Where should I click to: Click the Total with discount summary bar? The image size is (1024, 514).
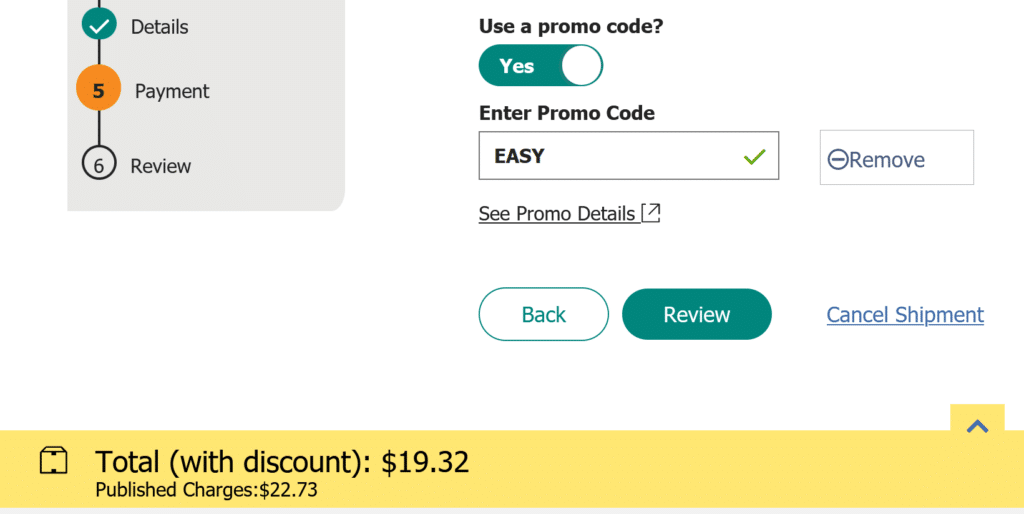pos(512,469)
